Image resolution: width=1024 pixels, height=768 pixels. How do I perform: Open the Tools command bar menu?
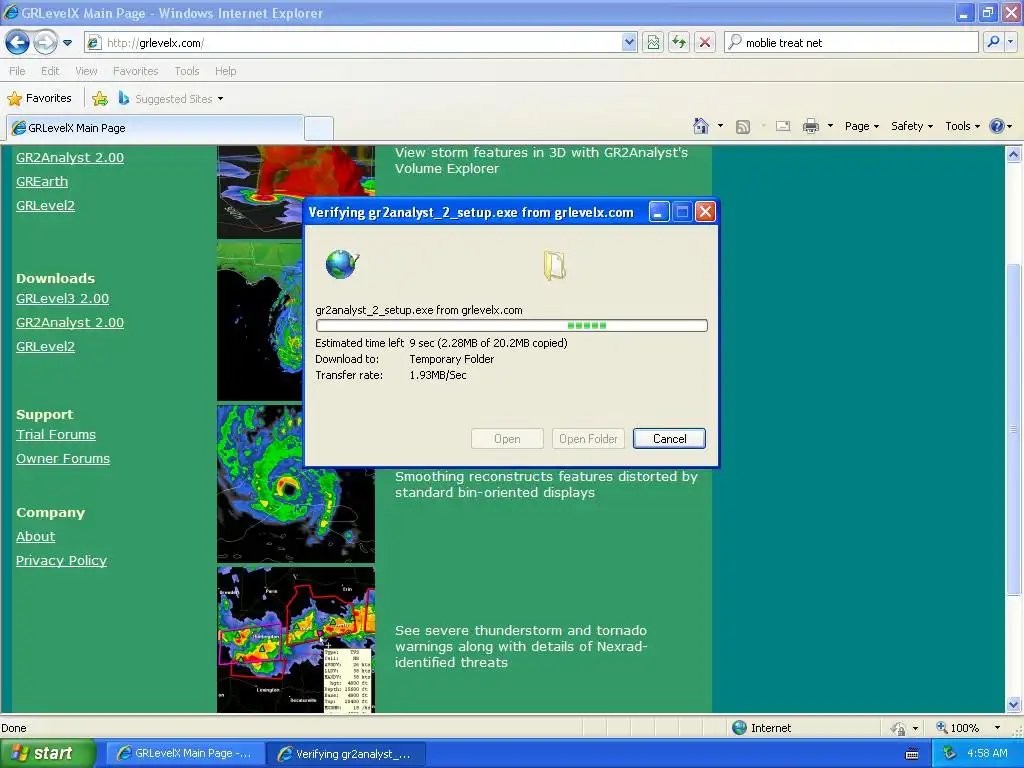(963, 126)
